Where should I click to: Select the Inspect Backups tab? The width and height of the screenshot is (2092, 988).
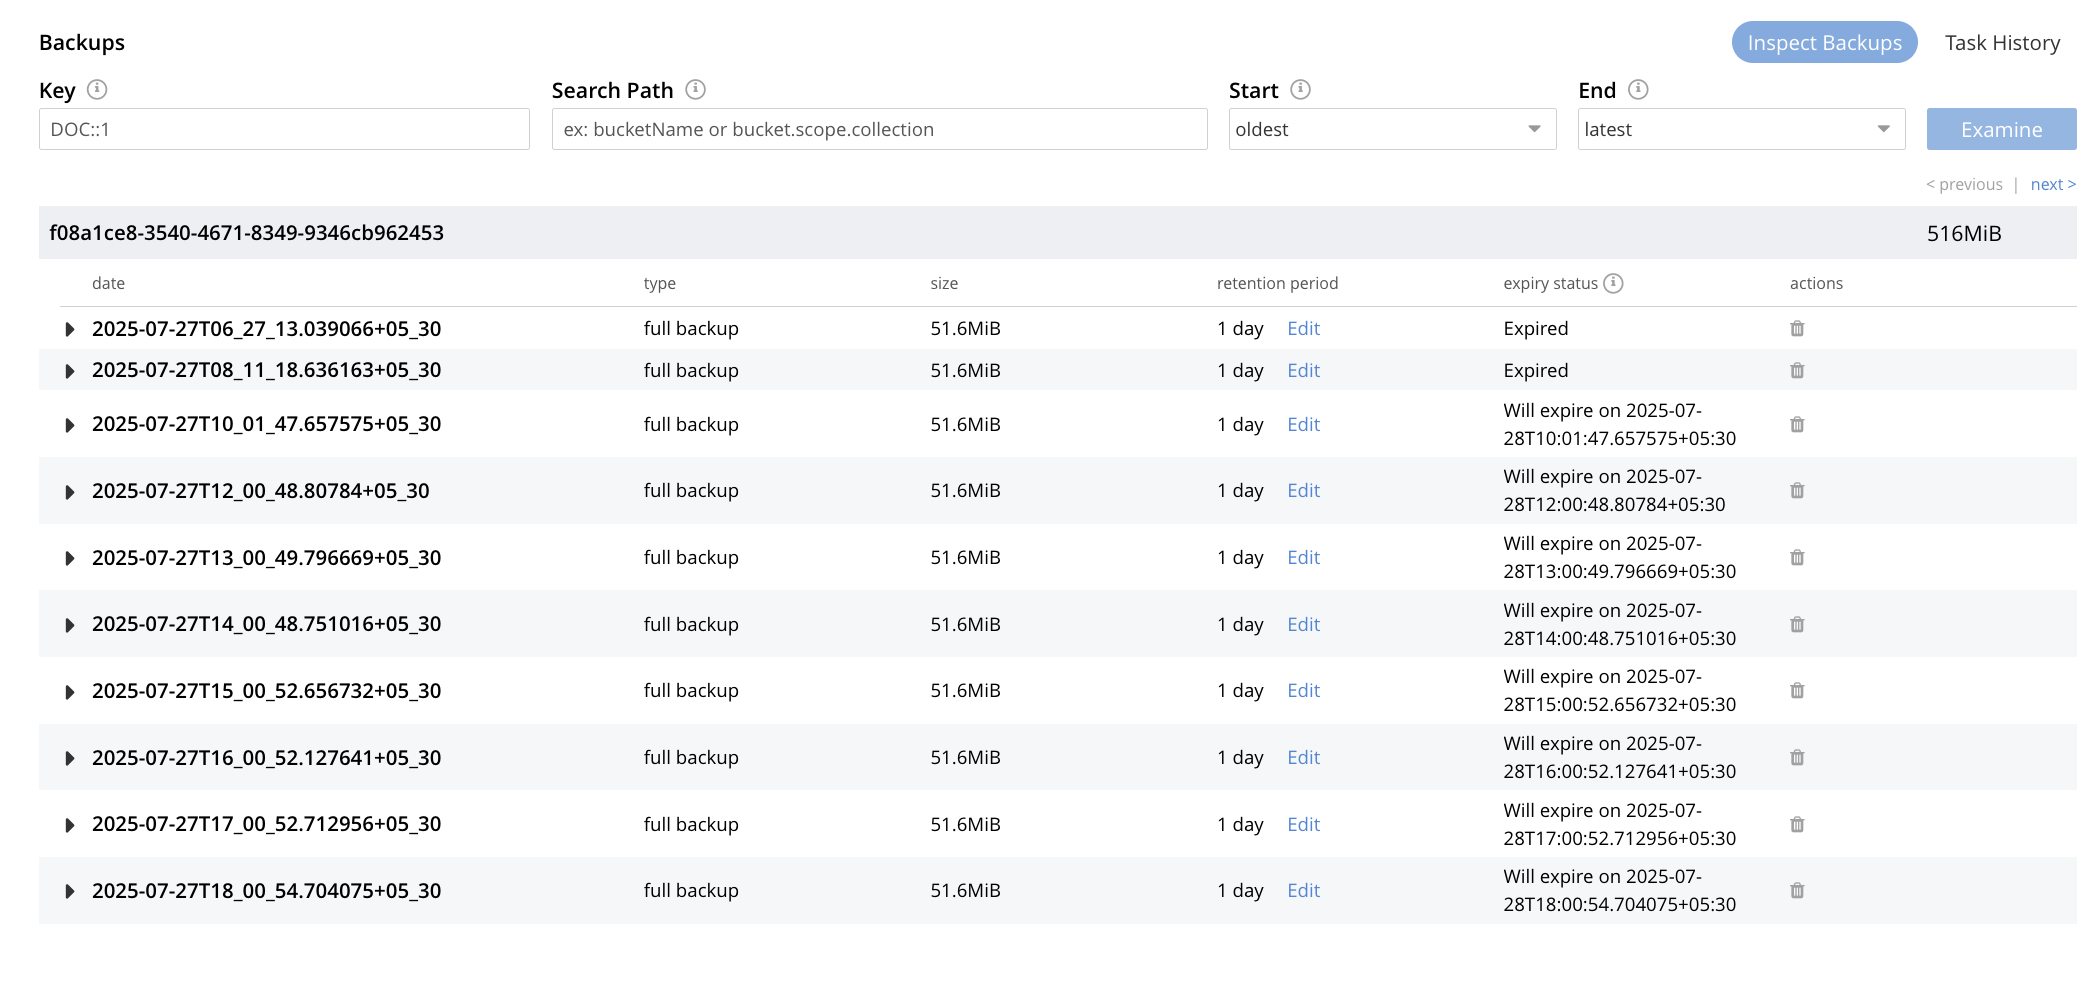tap(1823, 43)
